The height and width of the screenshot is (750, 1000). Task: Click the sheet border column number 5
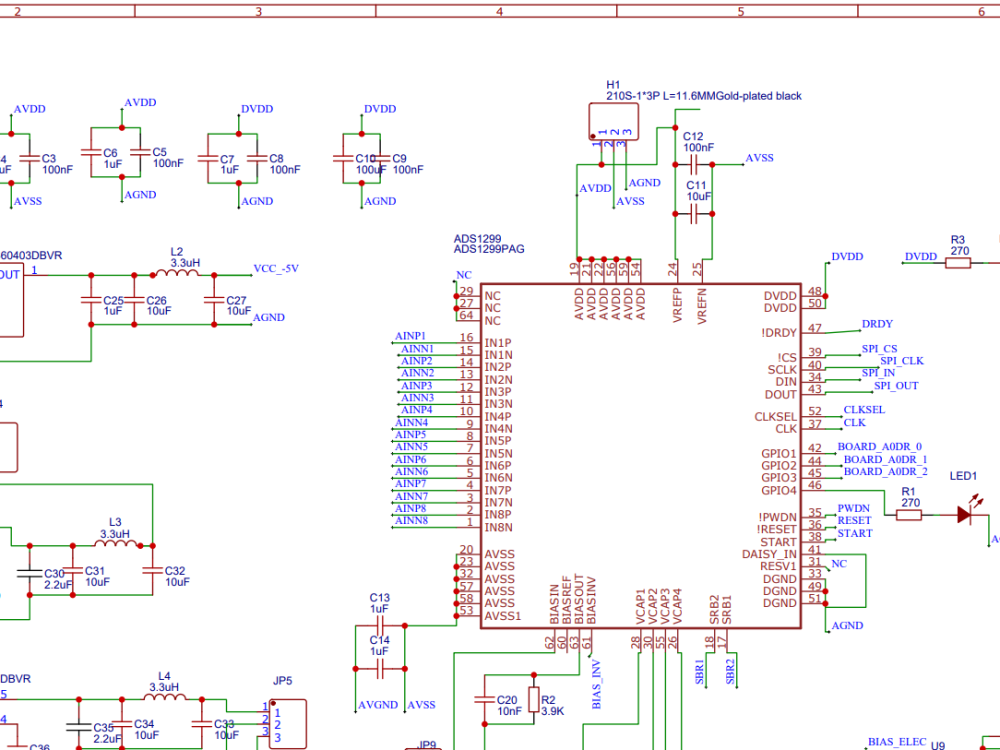pos(740,11)
